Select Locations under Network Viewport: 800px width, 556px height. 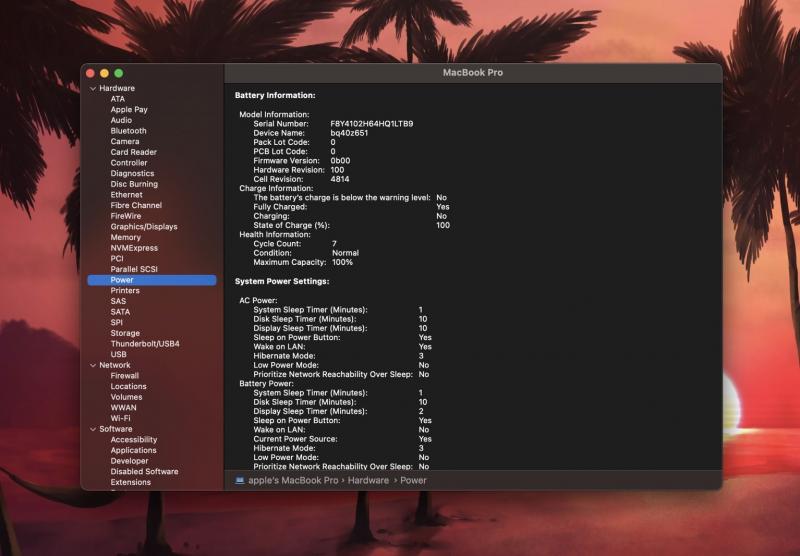[x=129, y=387]
